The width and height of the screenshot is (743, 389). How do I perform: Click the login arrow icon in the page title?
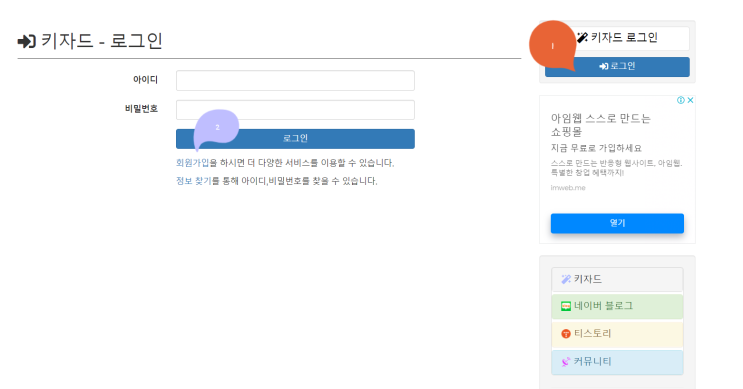pyautogui.click(x=27, y=42)
